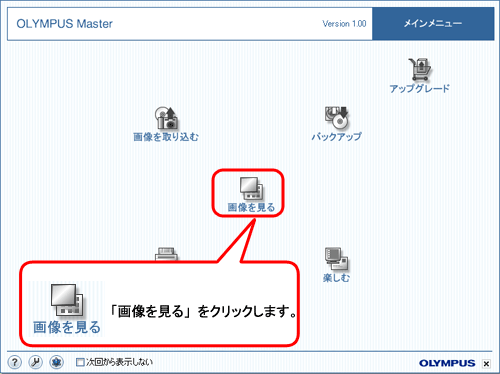Click the 画像を取り込む camera import icon
Viewport: 500px width, 374px height.
[x=166, y=118]
